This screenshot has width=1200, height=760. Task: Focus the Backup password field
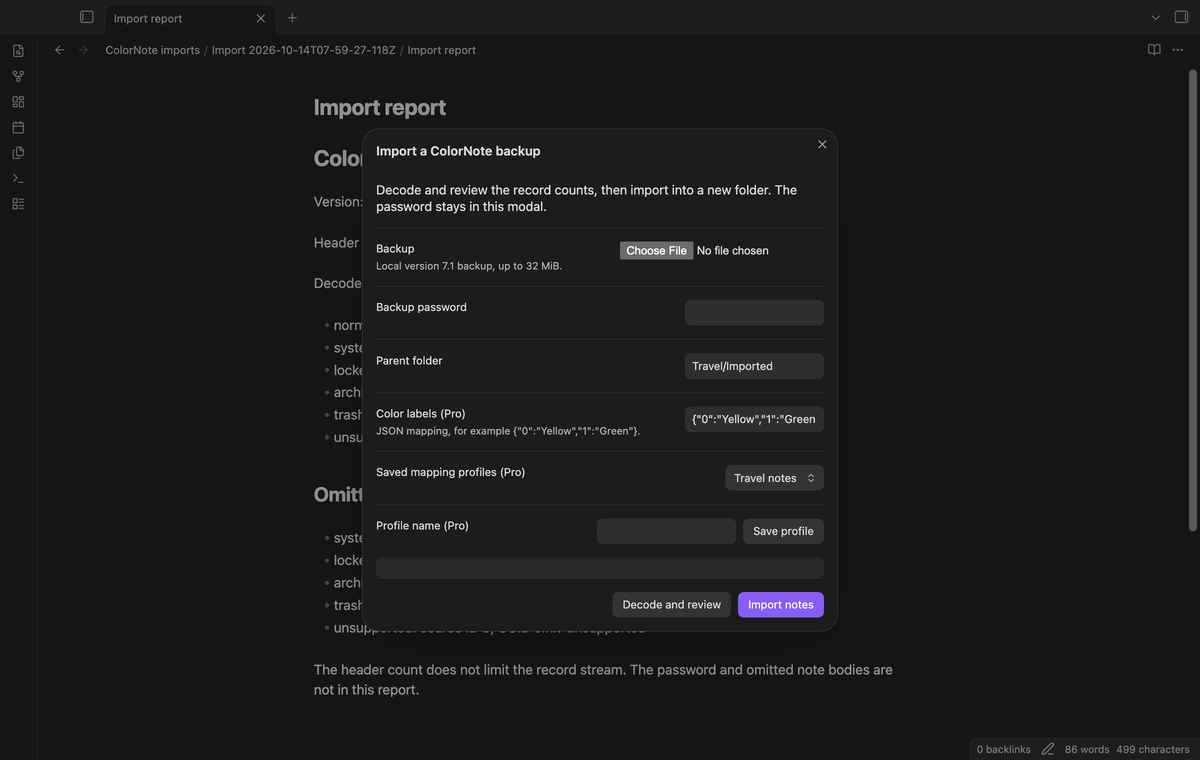tap(754, 313)
